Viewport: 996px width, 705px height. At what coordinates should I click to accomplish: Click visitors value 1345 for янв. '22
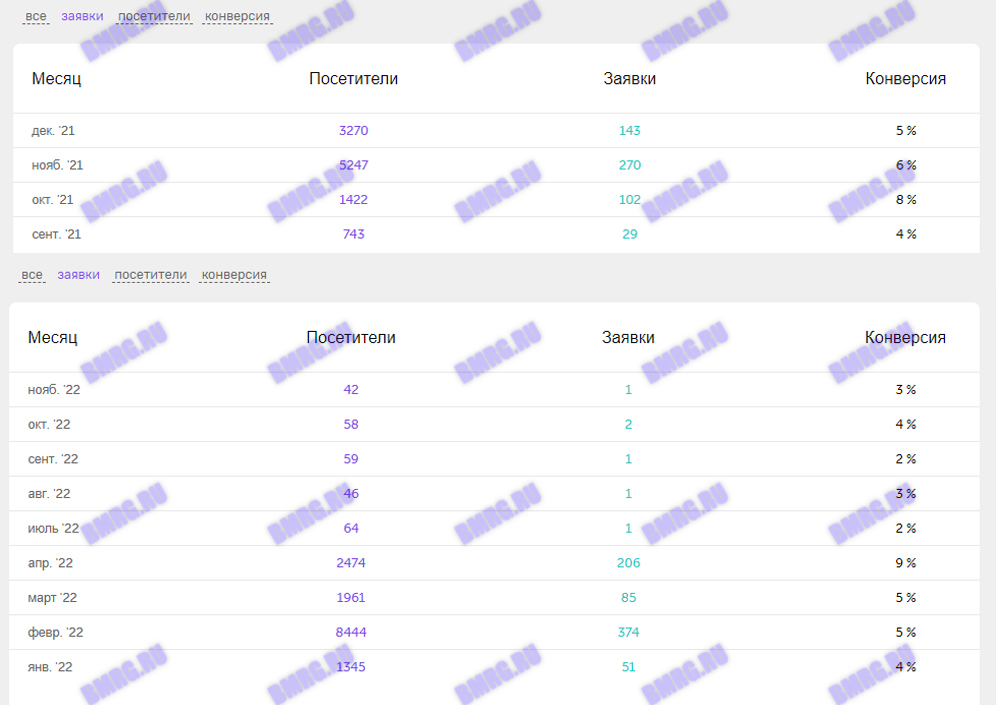pyautogui.click(x=351, y=667)
